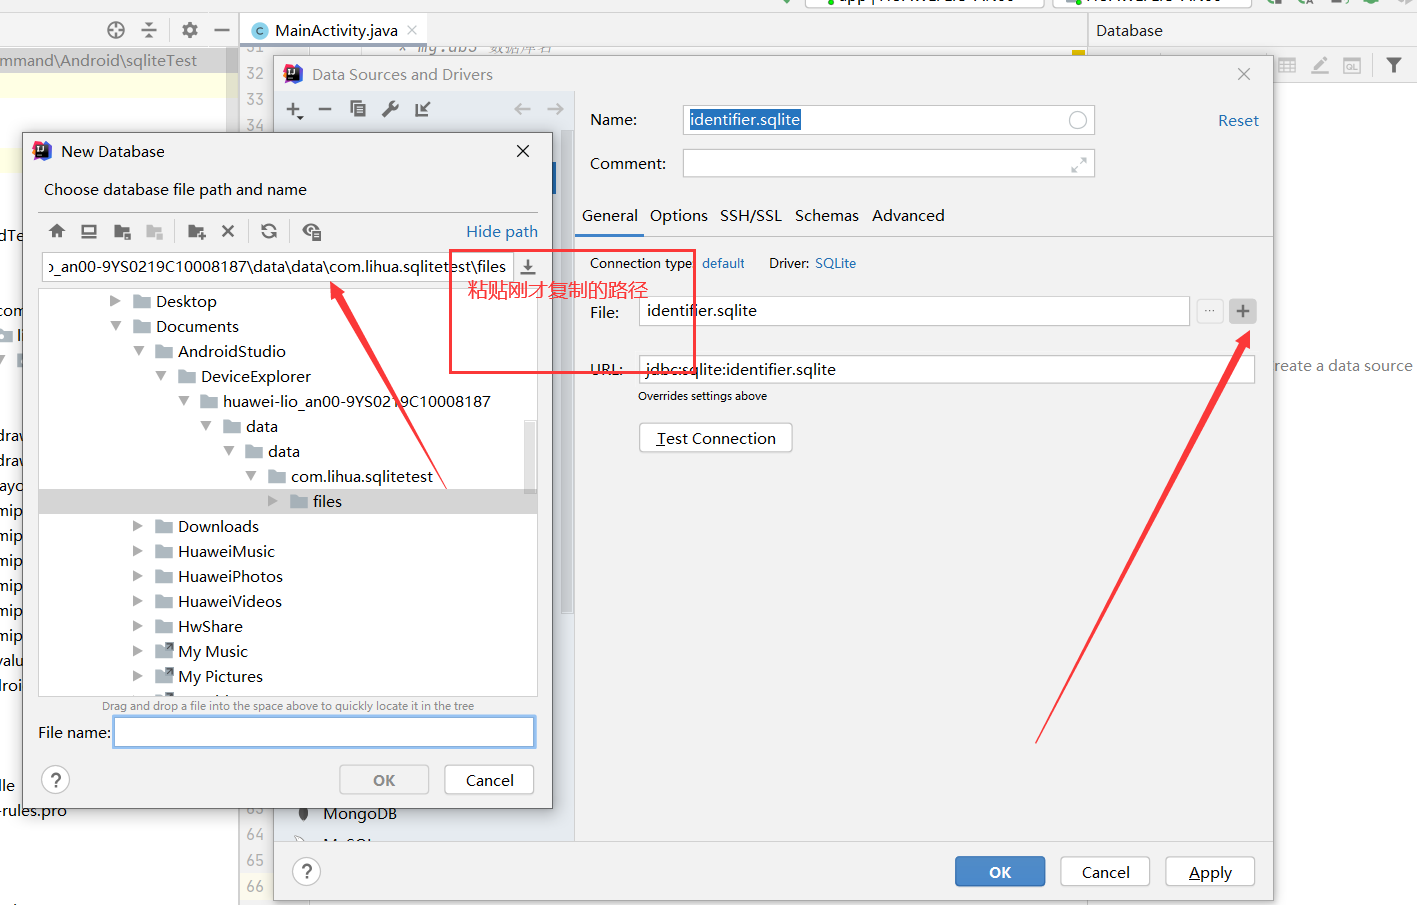Click the edit pencil icon in Database panel
This screenshot has height=905, width=1417.
(1320, 65)
